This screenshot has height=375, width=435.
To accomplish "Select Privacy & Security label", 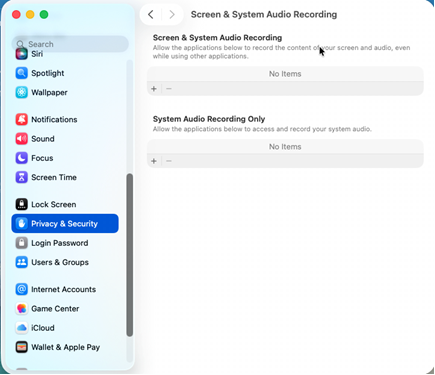I will tap(64, 224).
